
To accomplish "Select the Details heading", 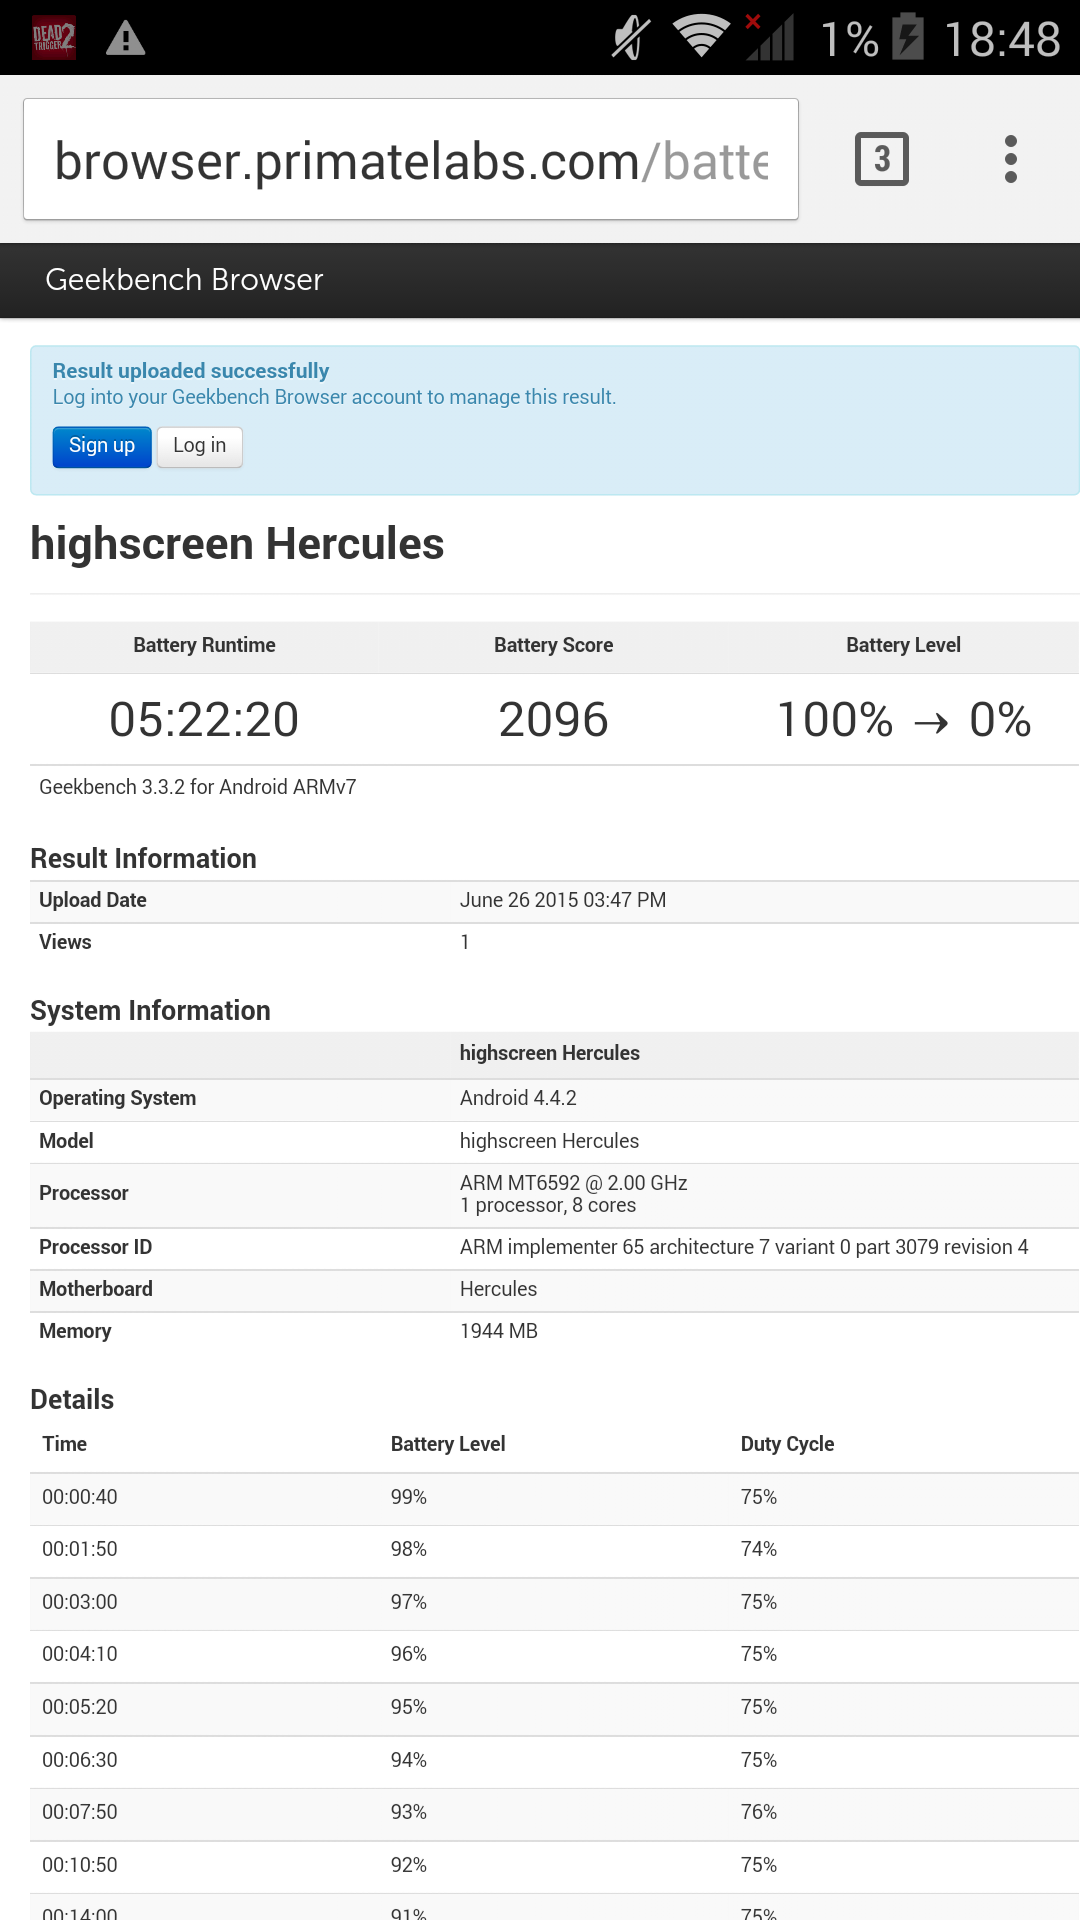I will 72,1400.
